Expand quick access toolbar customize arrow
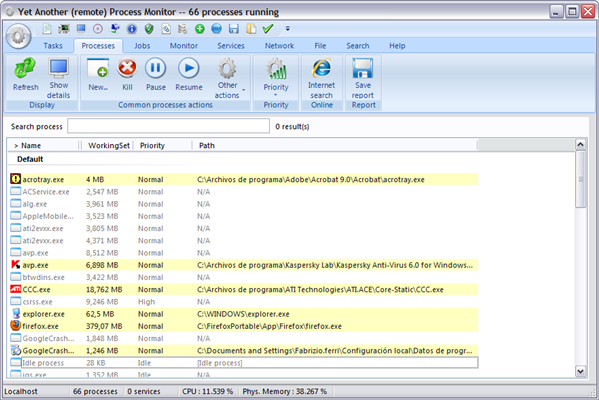The image size is (599, 400). (288, 29)
